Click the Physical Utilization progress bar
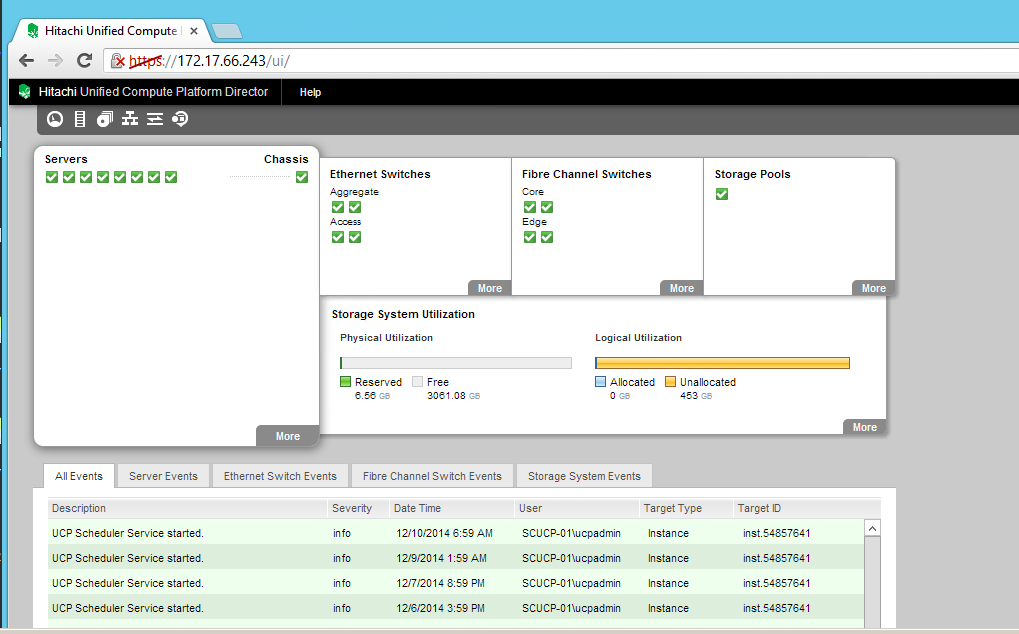This screenshot has width=1019, height=634. [x=456, y=363]
